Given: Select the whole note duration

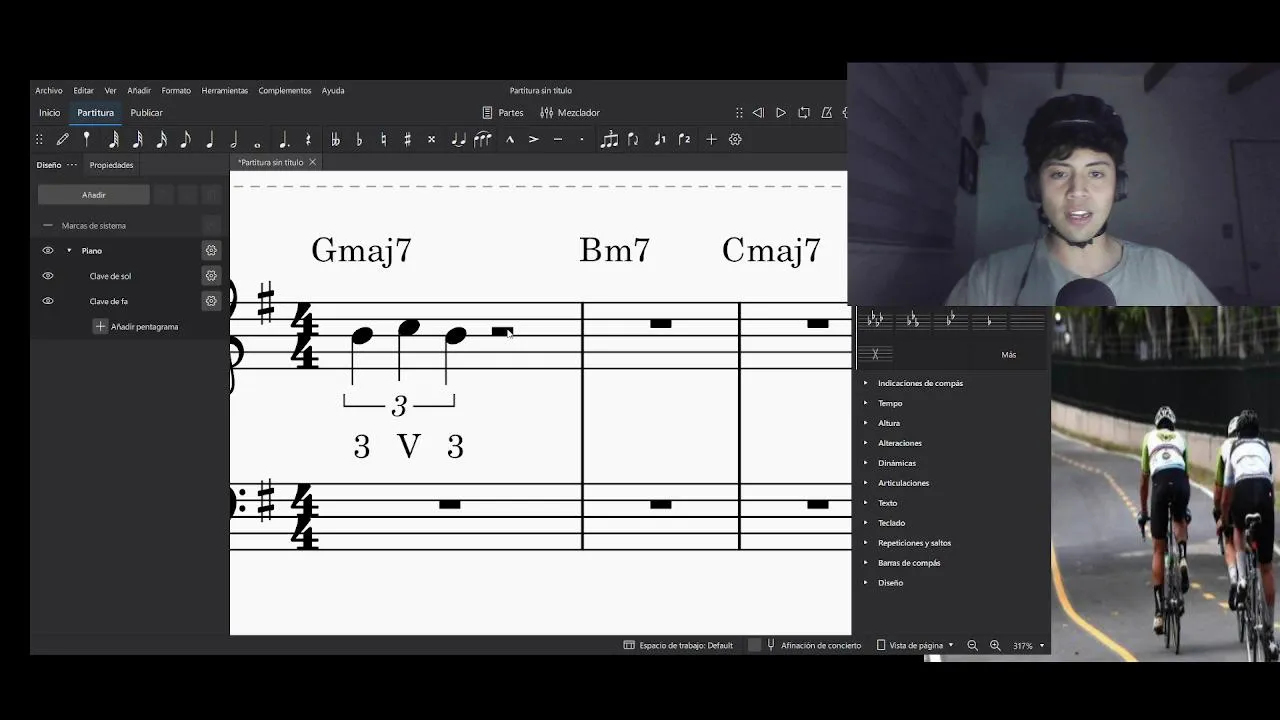Looking at the screenshot, I should click(x=258, y=144).
